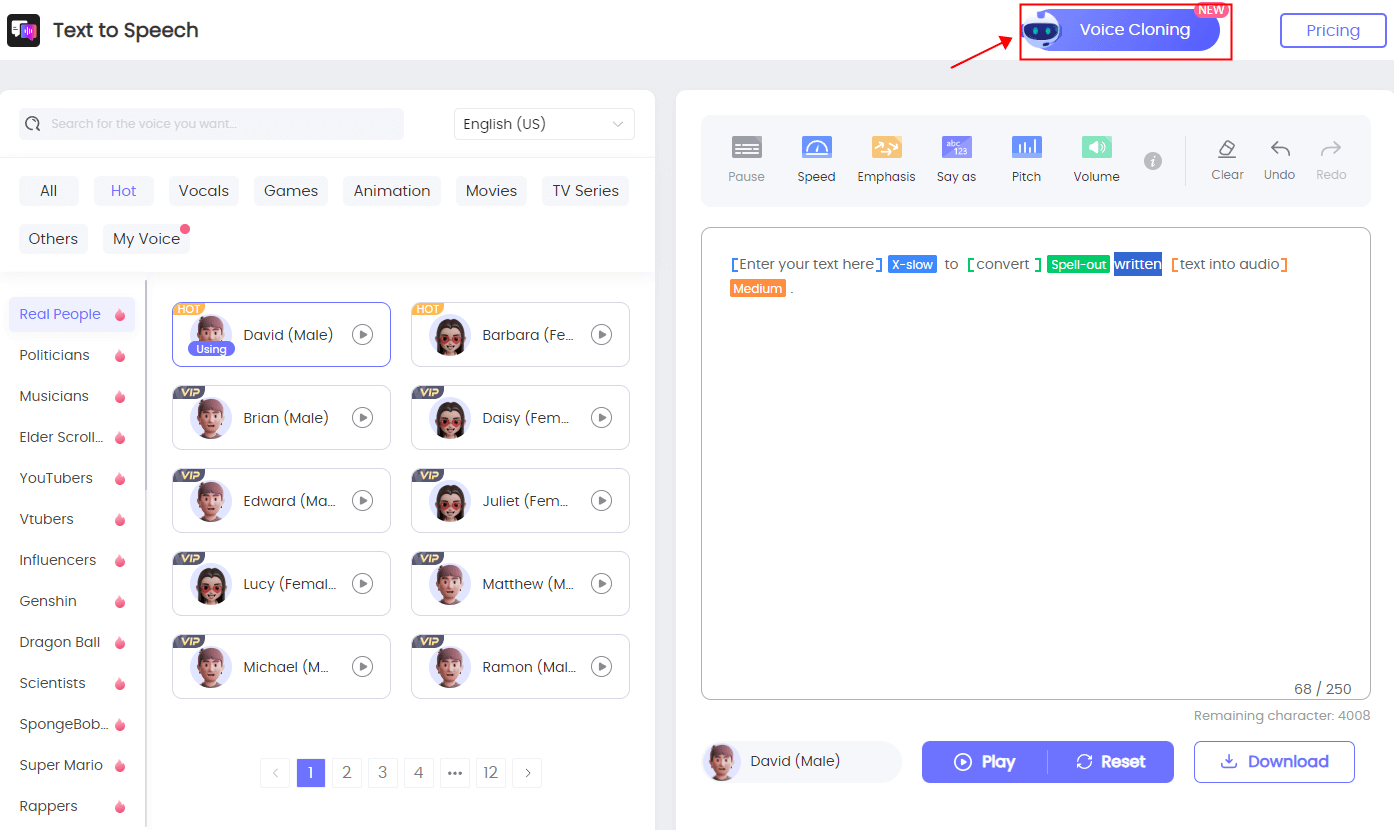
Task: Open the Voice Cloning feature
Action: [x=1124, y=30]
